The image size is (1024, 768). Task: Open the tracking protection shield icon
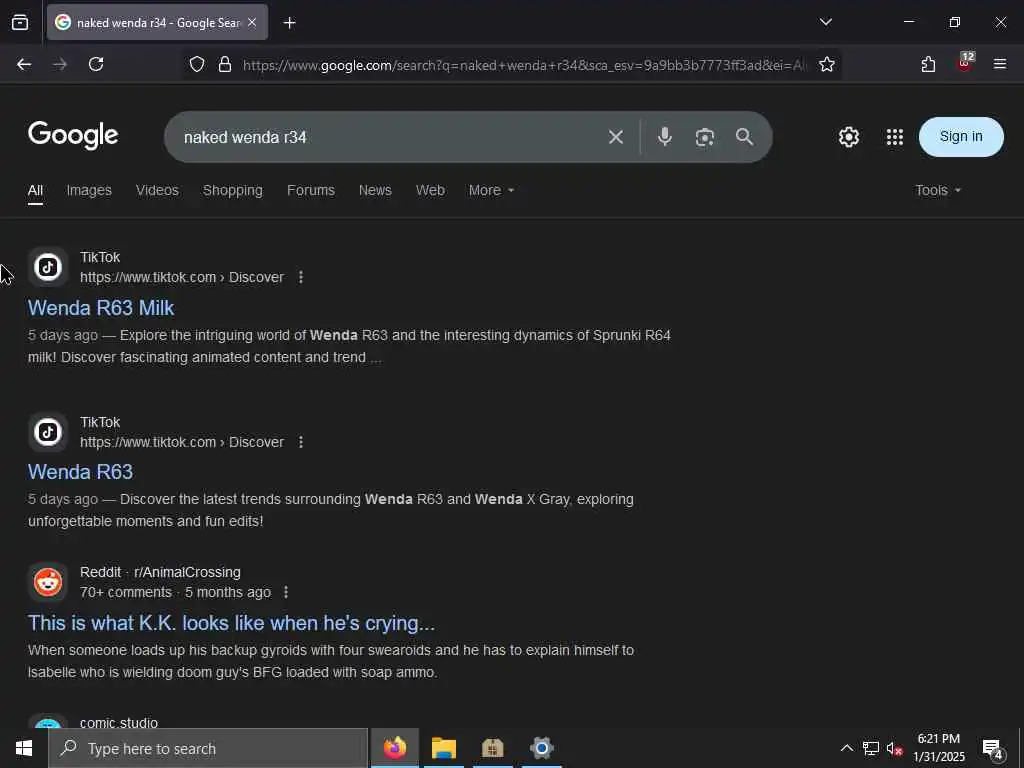point(197,64)
